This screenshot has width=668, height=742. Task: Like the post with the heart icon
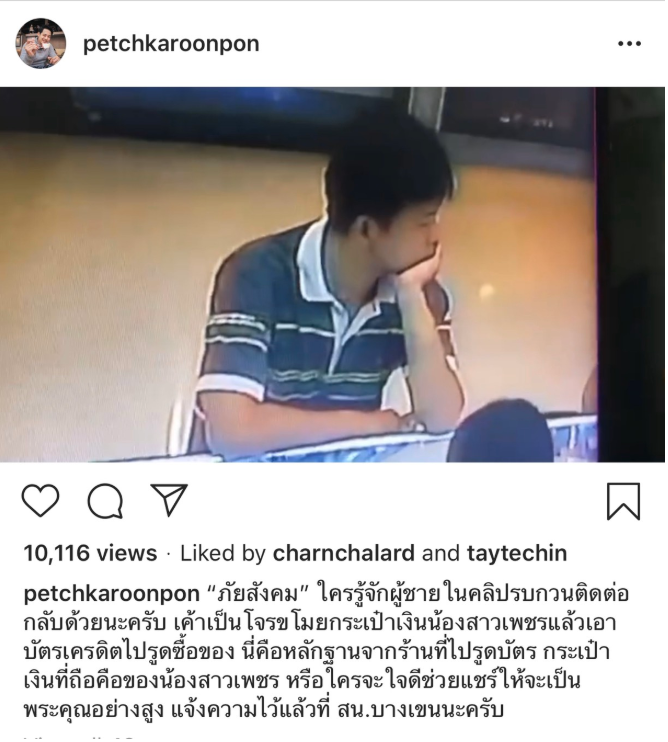pos(40,500)
